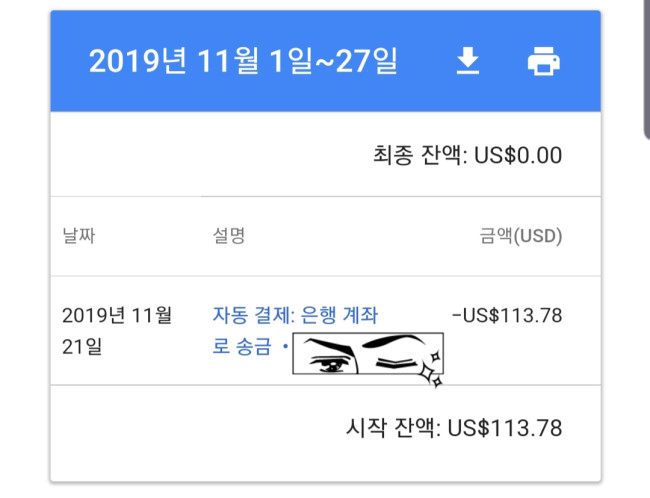
Task: Click the 2019년 11월 1일~27일 header title
Action: [x=243, y=62]
